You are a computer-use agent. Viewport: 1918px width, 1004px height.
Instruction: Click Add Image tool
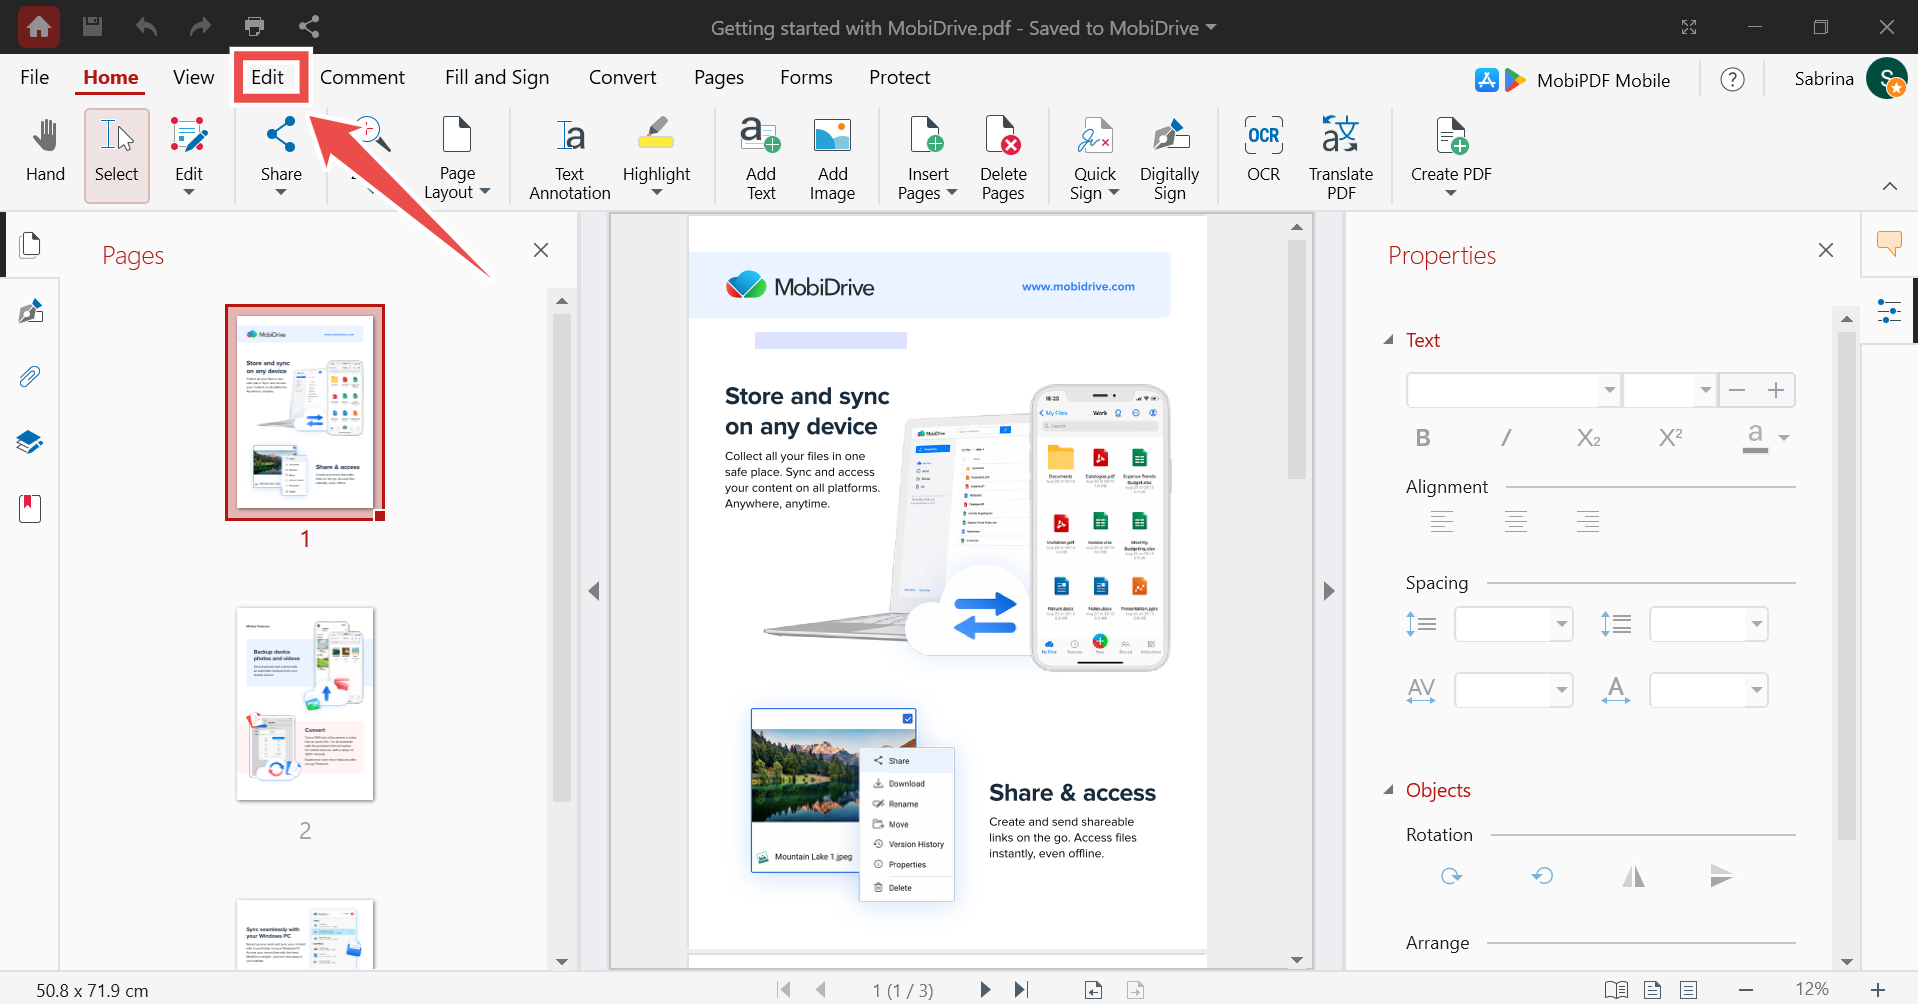[832, 158]
